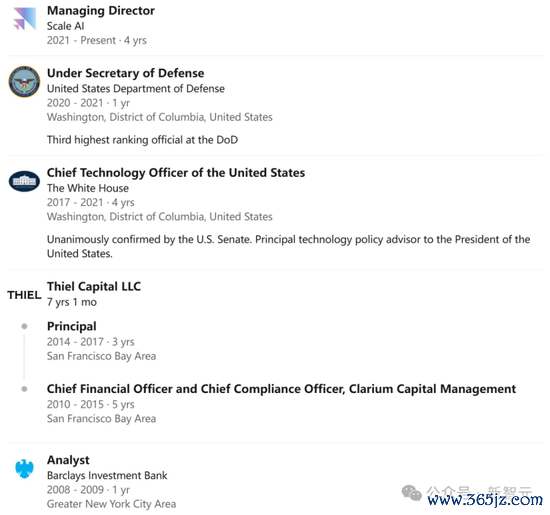The image size is (550, 515).
Task: Open Clarium Capital Management CFO role title
Action: (x=281, y=389)
